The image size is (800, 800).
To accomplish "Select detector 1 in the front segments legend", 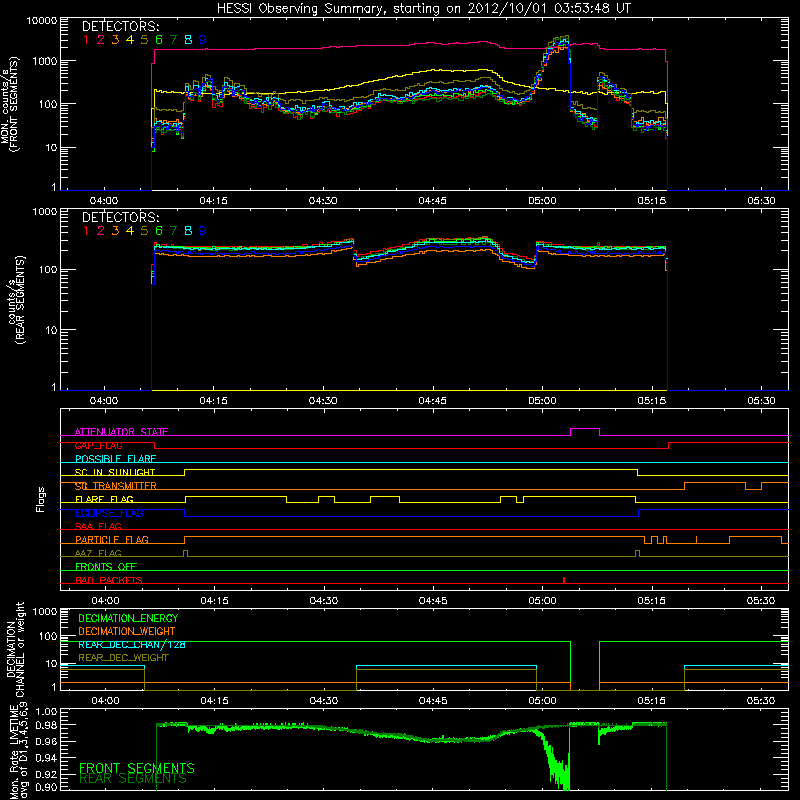I will (86, 40).
